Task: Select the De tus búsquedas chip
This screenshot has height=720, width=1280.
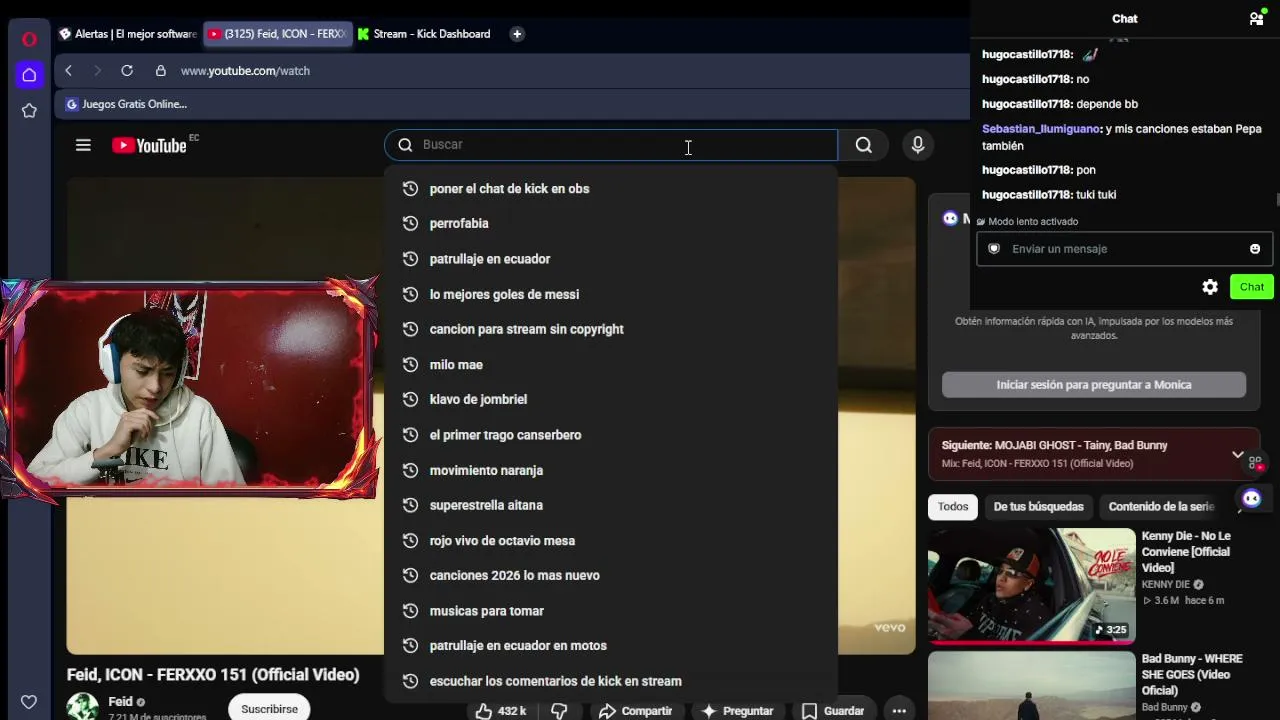Action: coord(1038,507)
